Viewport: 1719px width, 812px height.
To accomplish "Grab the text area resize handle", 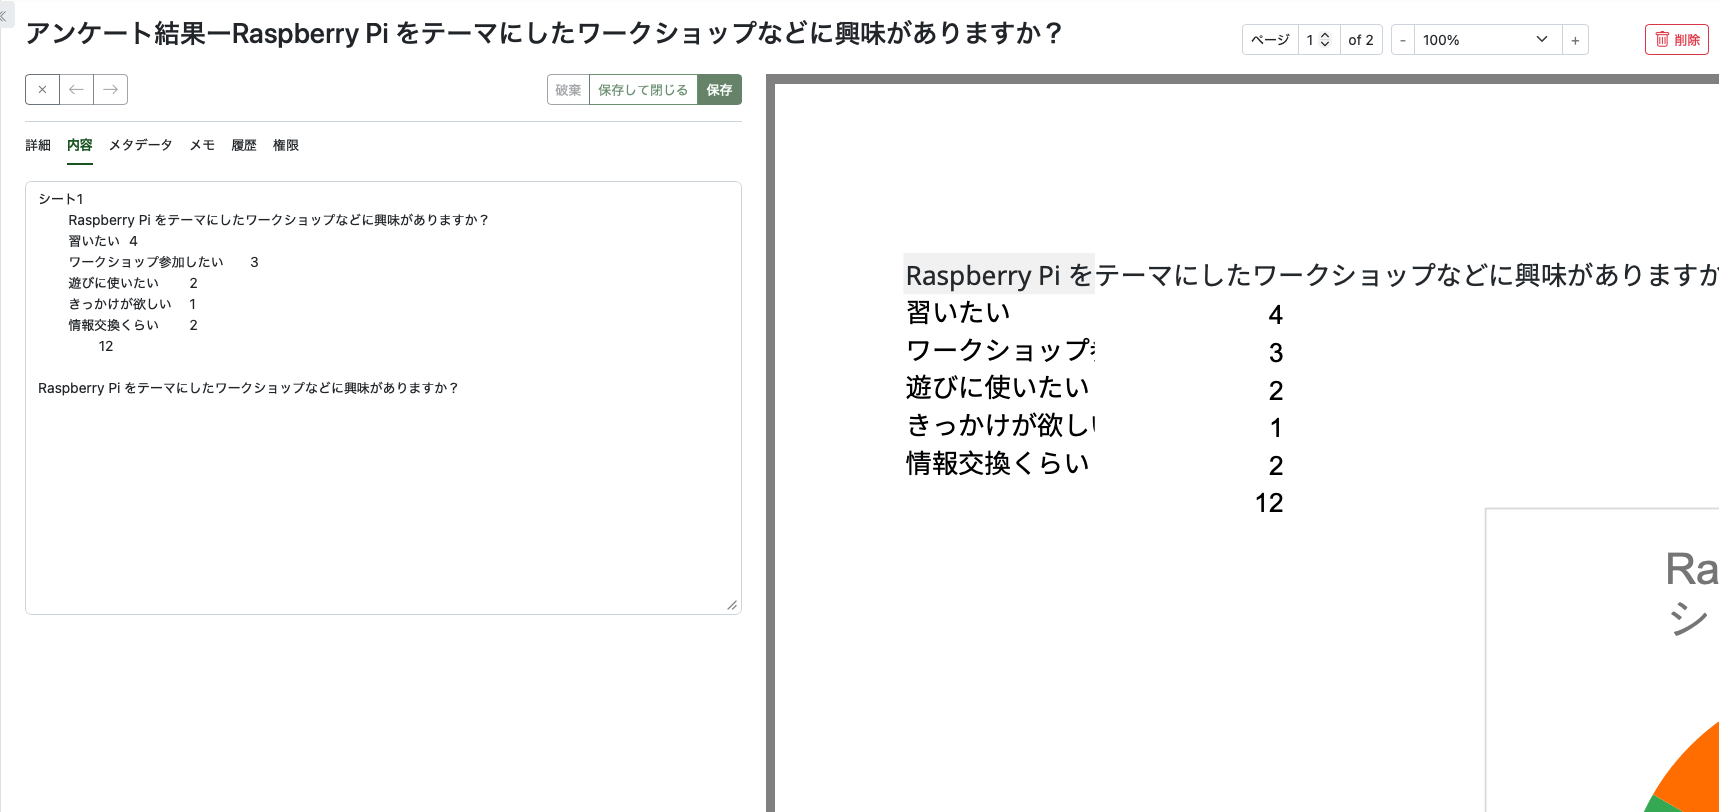I will (733, 606).
